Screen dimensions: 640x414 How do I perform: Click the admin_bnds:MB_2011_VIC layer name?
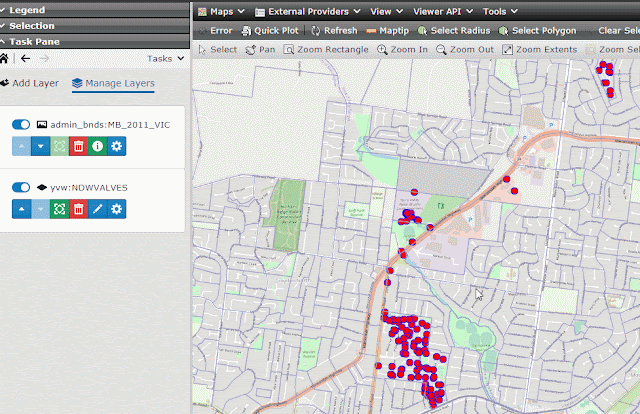coord(110,125)
